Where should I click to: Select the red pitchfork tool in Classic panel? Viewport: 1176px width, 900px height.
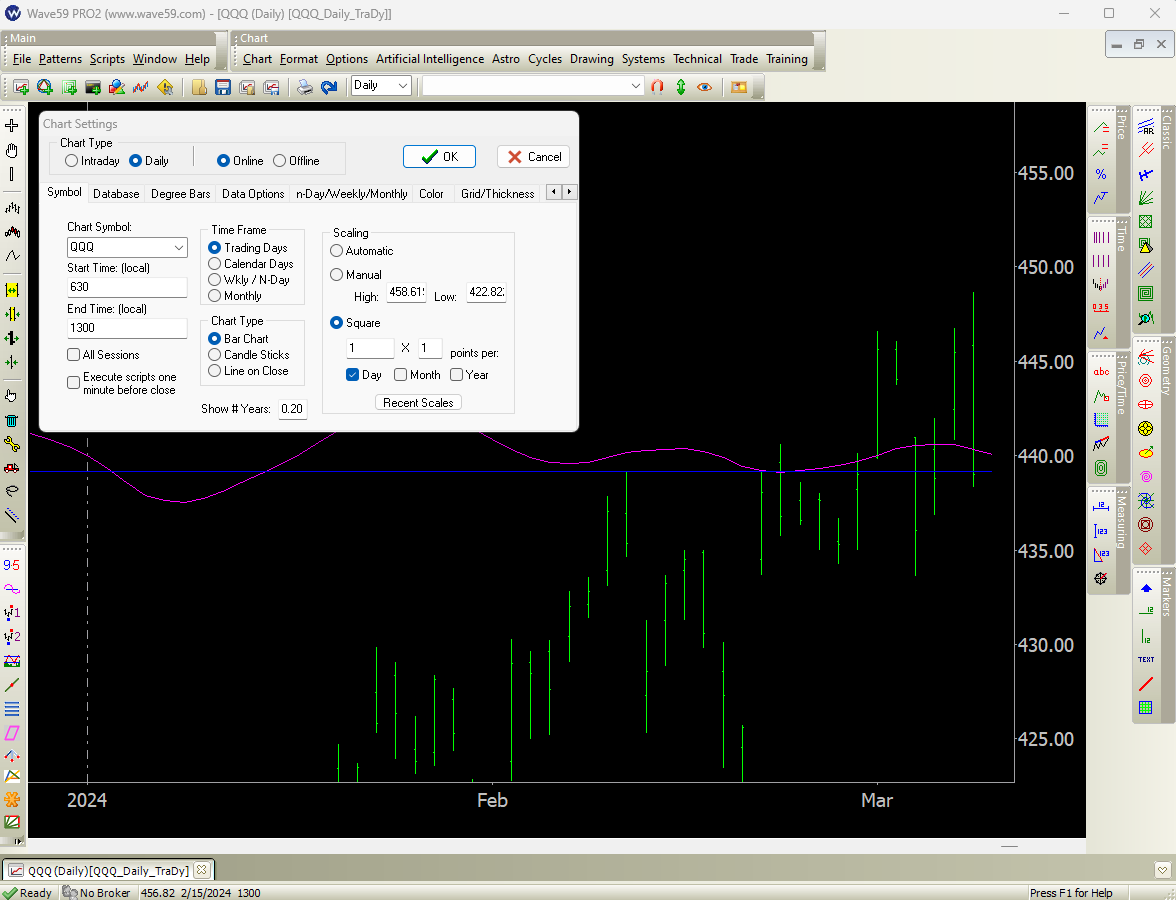pos(1146,150)
